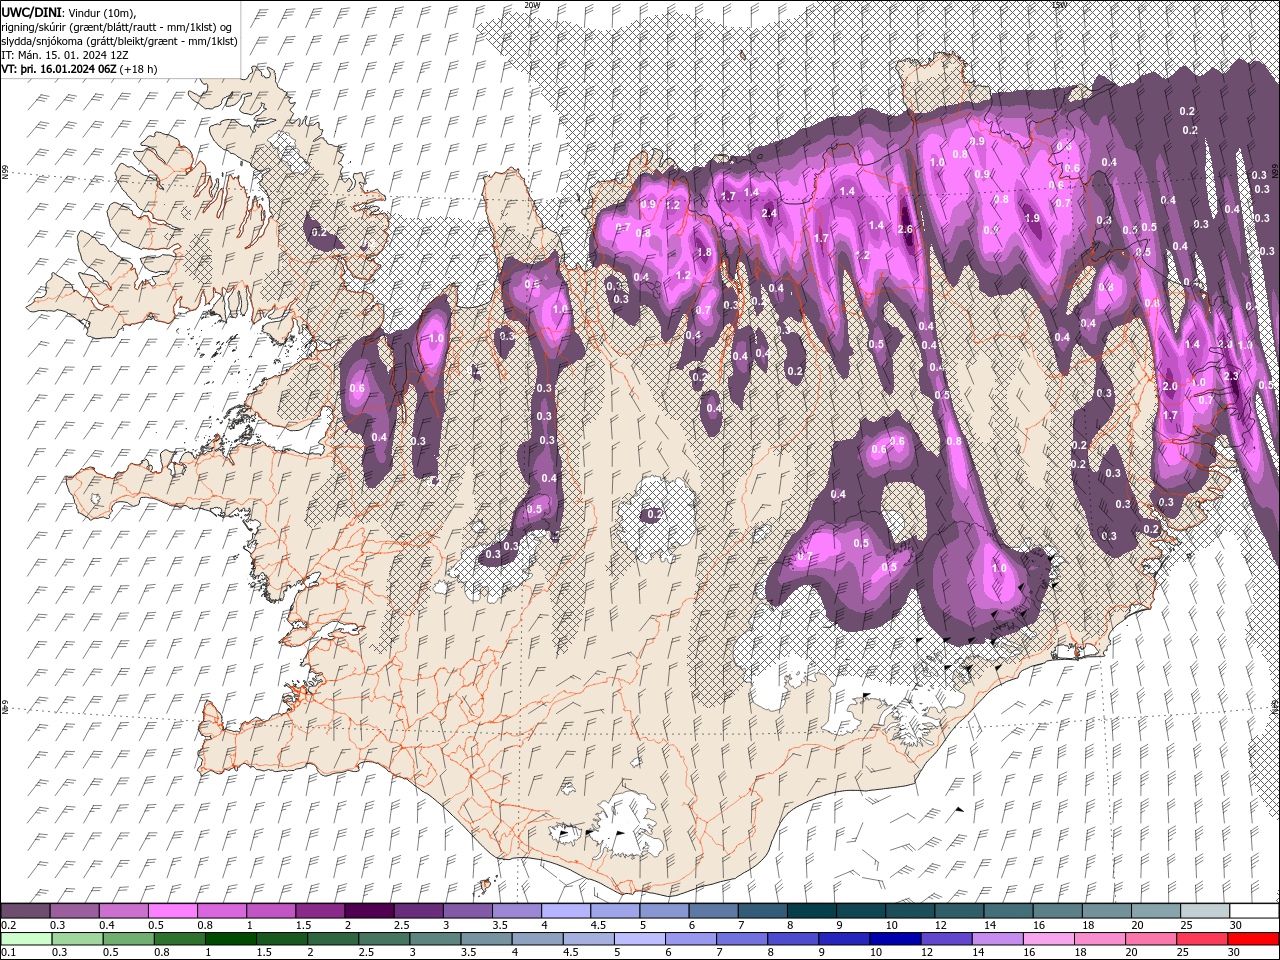Click the '2.0' snowfall value in the east
Screen dimensions: 1280x960
[x=1170, y=386]
